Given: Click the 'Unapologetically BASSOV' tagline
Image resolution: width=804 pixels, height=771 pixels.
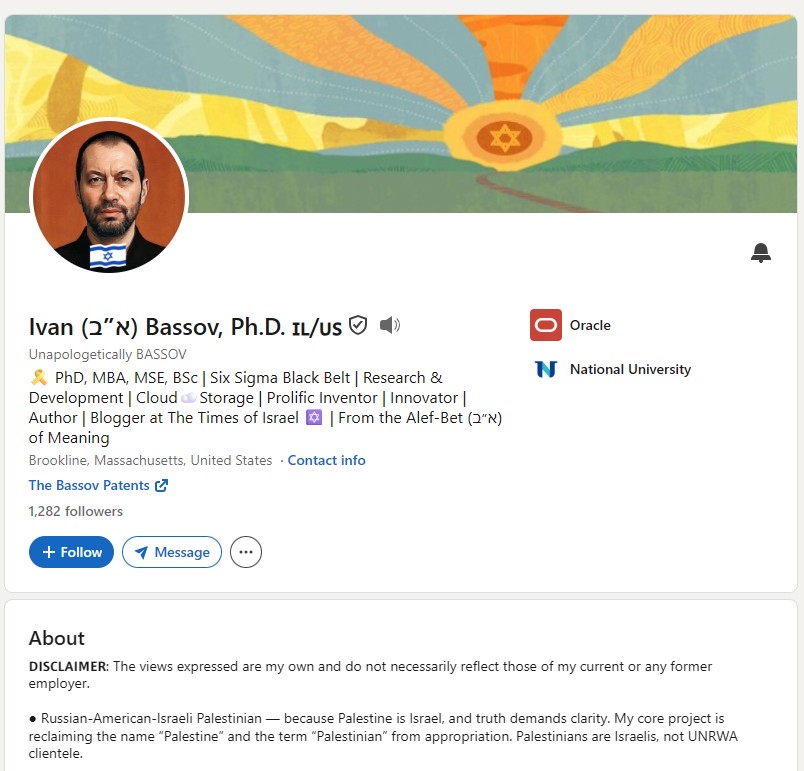Looking at the screenshot, I should (x=108, y=354).
